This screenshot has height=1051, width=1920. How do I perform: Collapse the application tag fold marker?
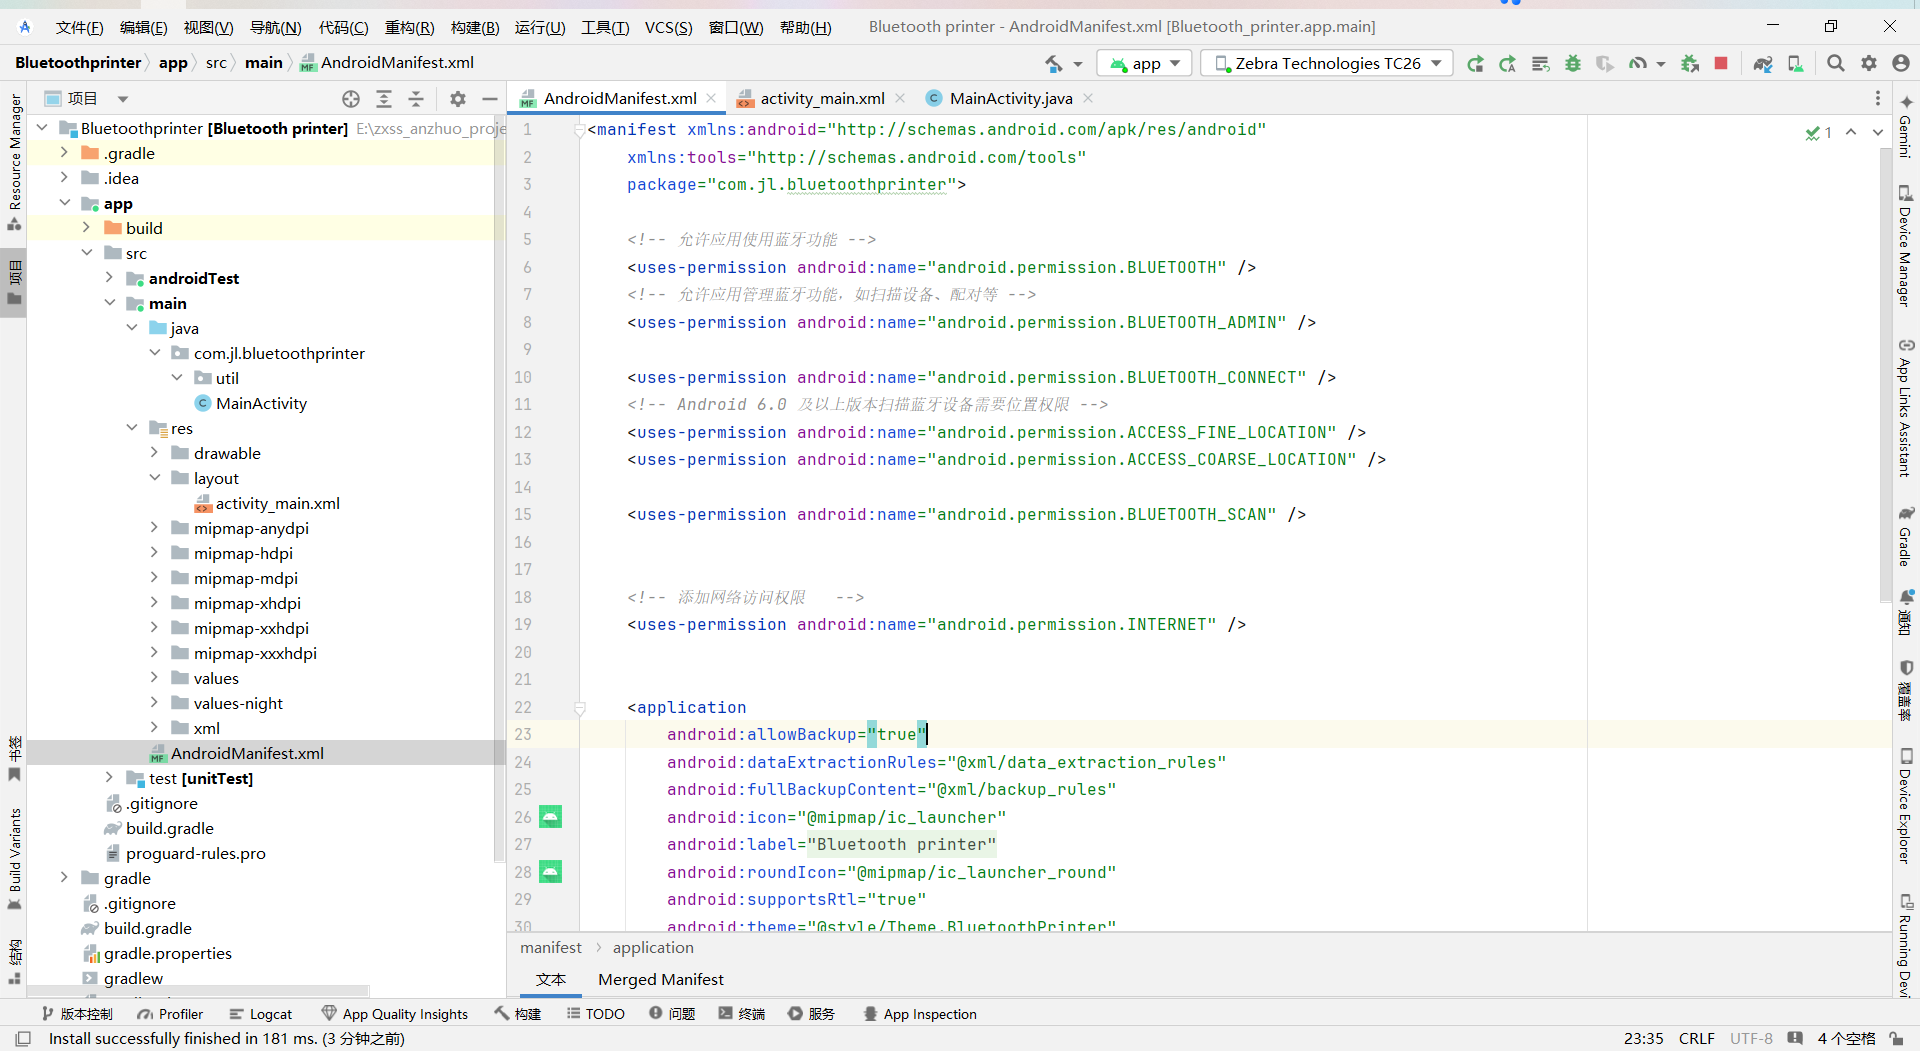[579, 707]
